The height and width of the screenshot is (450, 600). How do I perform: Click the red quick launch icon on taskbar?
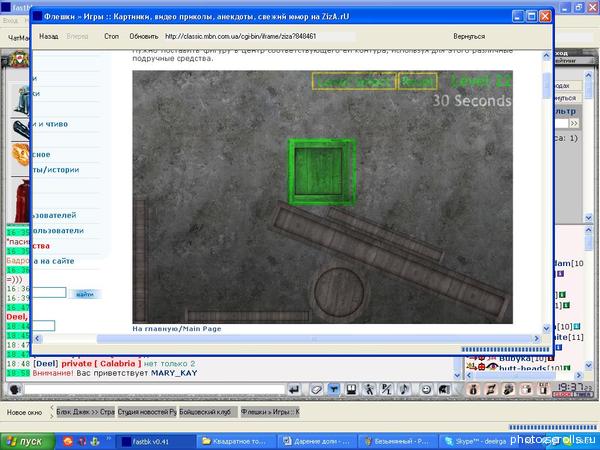[82, 441]
